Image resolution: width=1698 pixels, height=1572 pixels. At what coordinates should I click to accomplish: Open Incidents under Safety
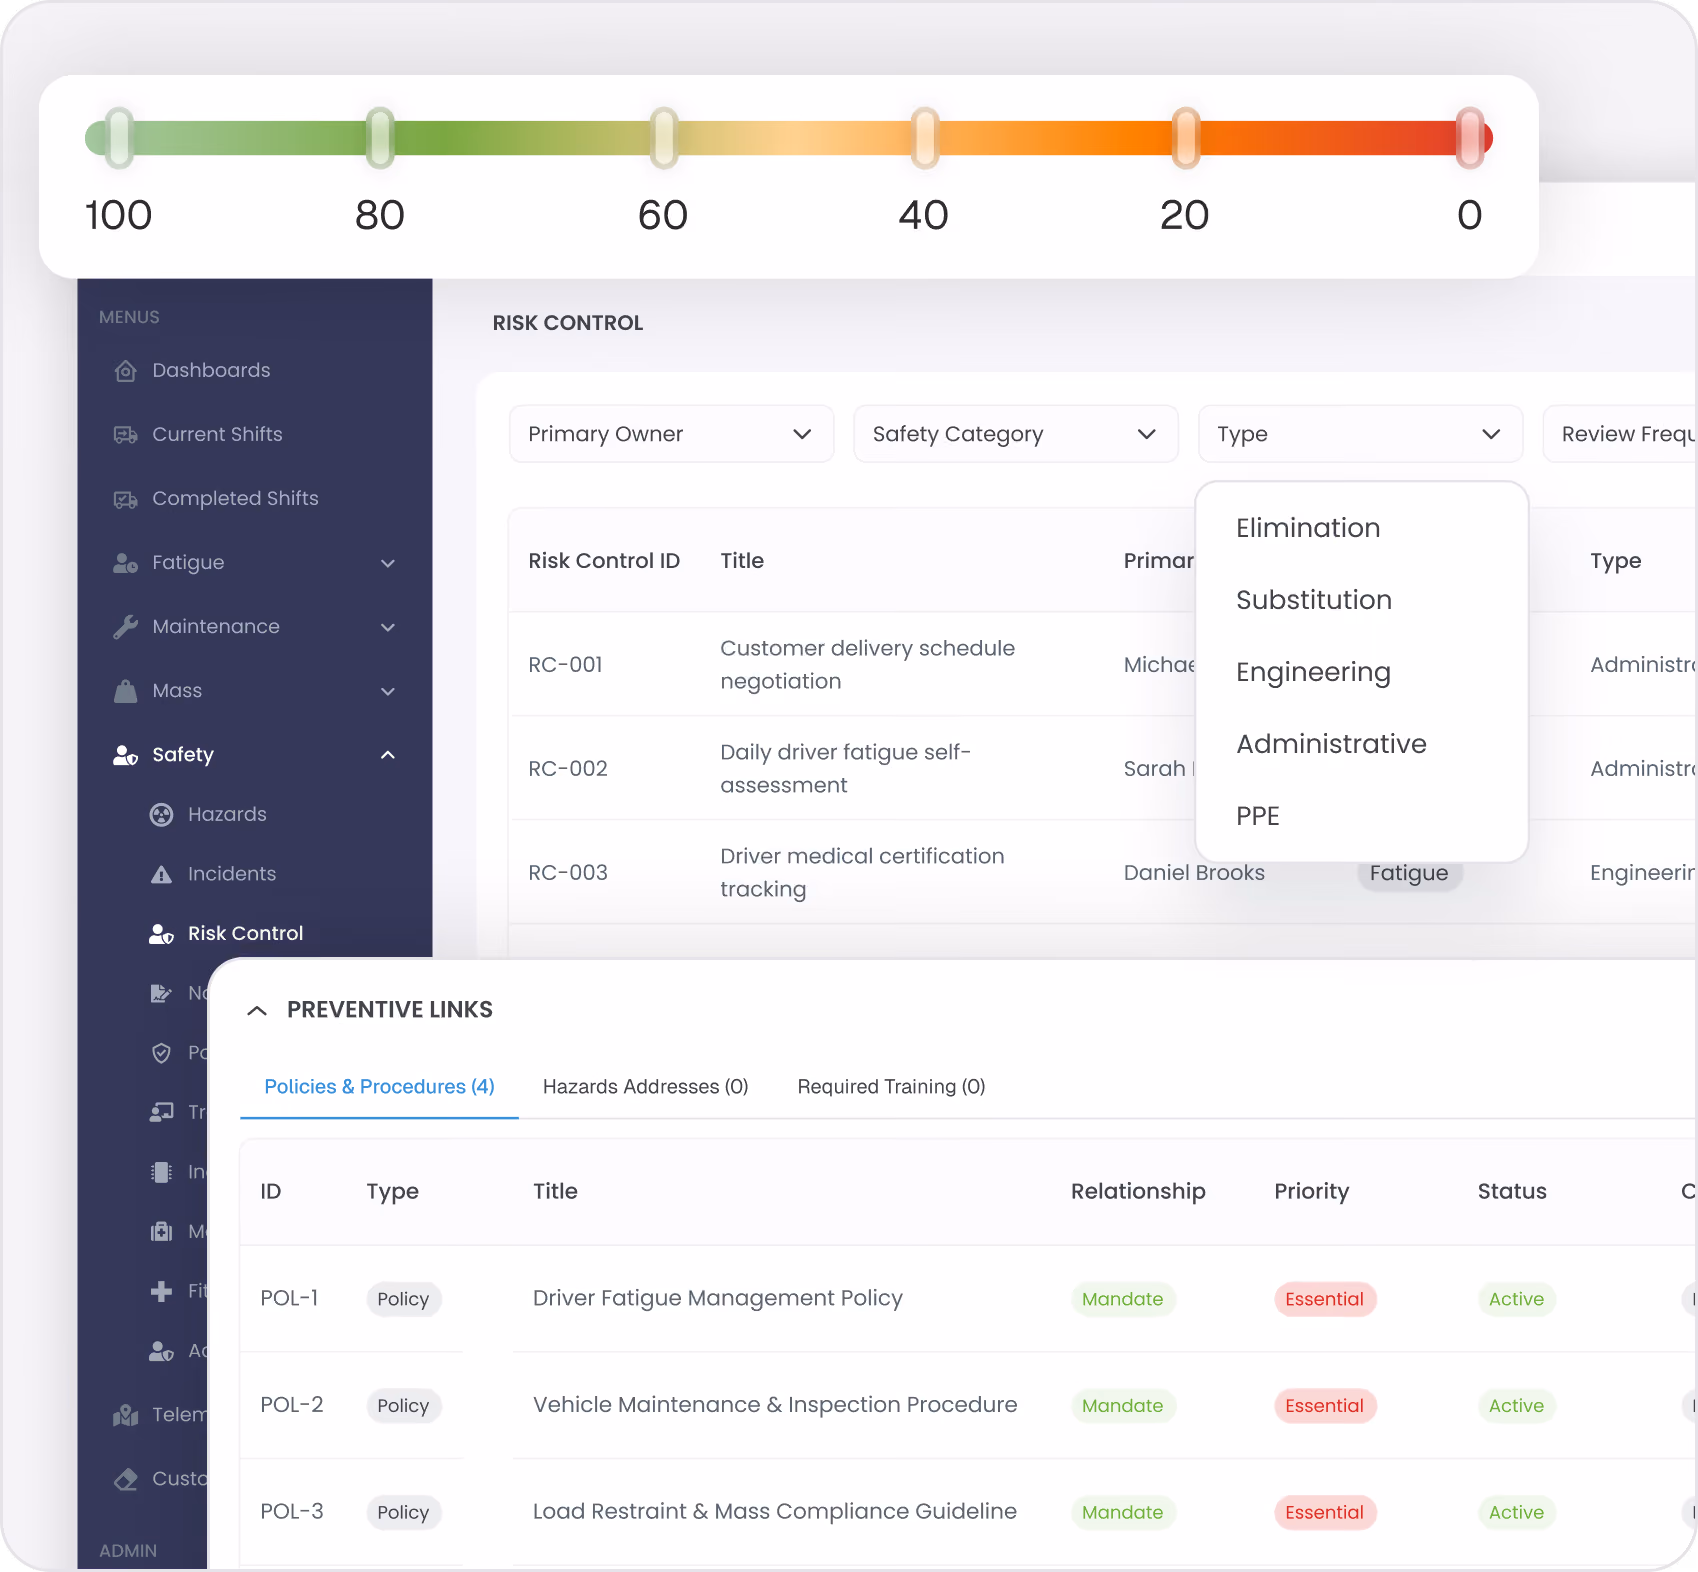[232, 874]
